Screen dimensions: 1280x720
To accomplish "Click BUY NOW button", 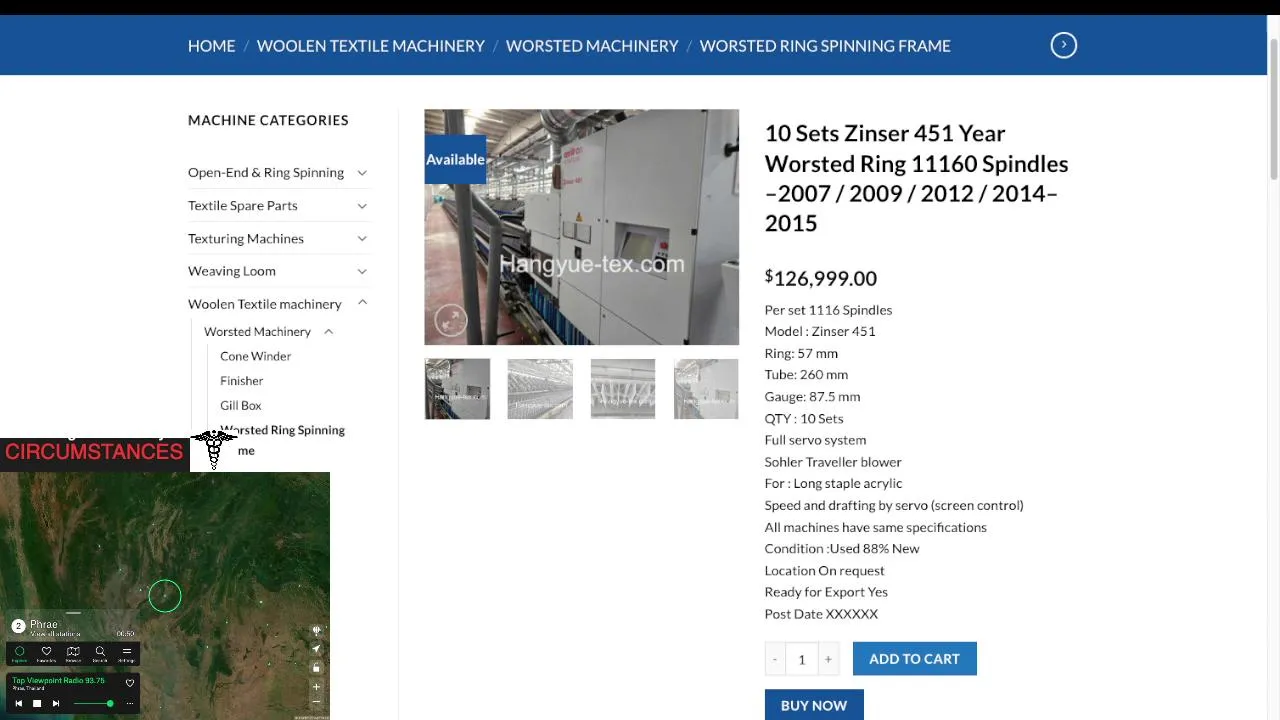I will pos(814,705).
